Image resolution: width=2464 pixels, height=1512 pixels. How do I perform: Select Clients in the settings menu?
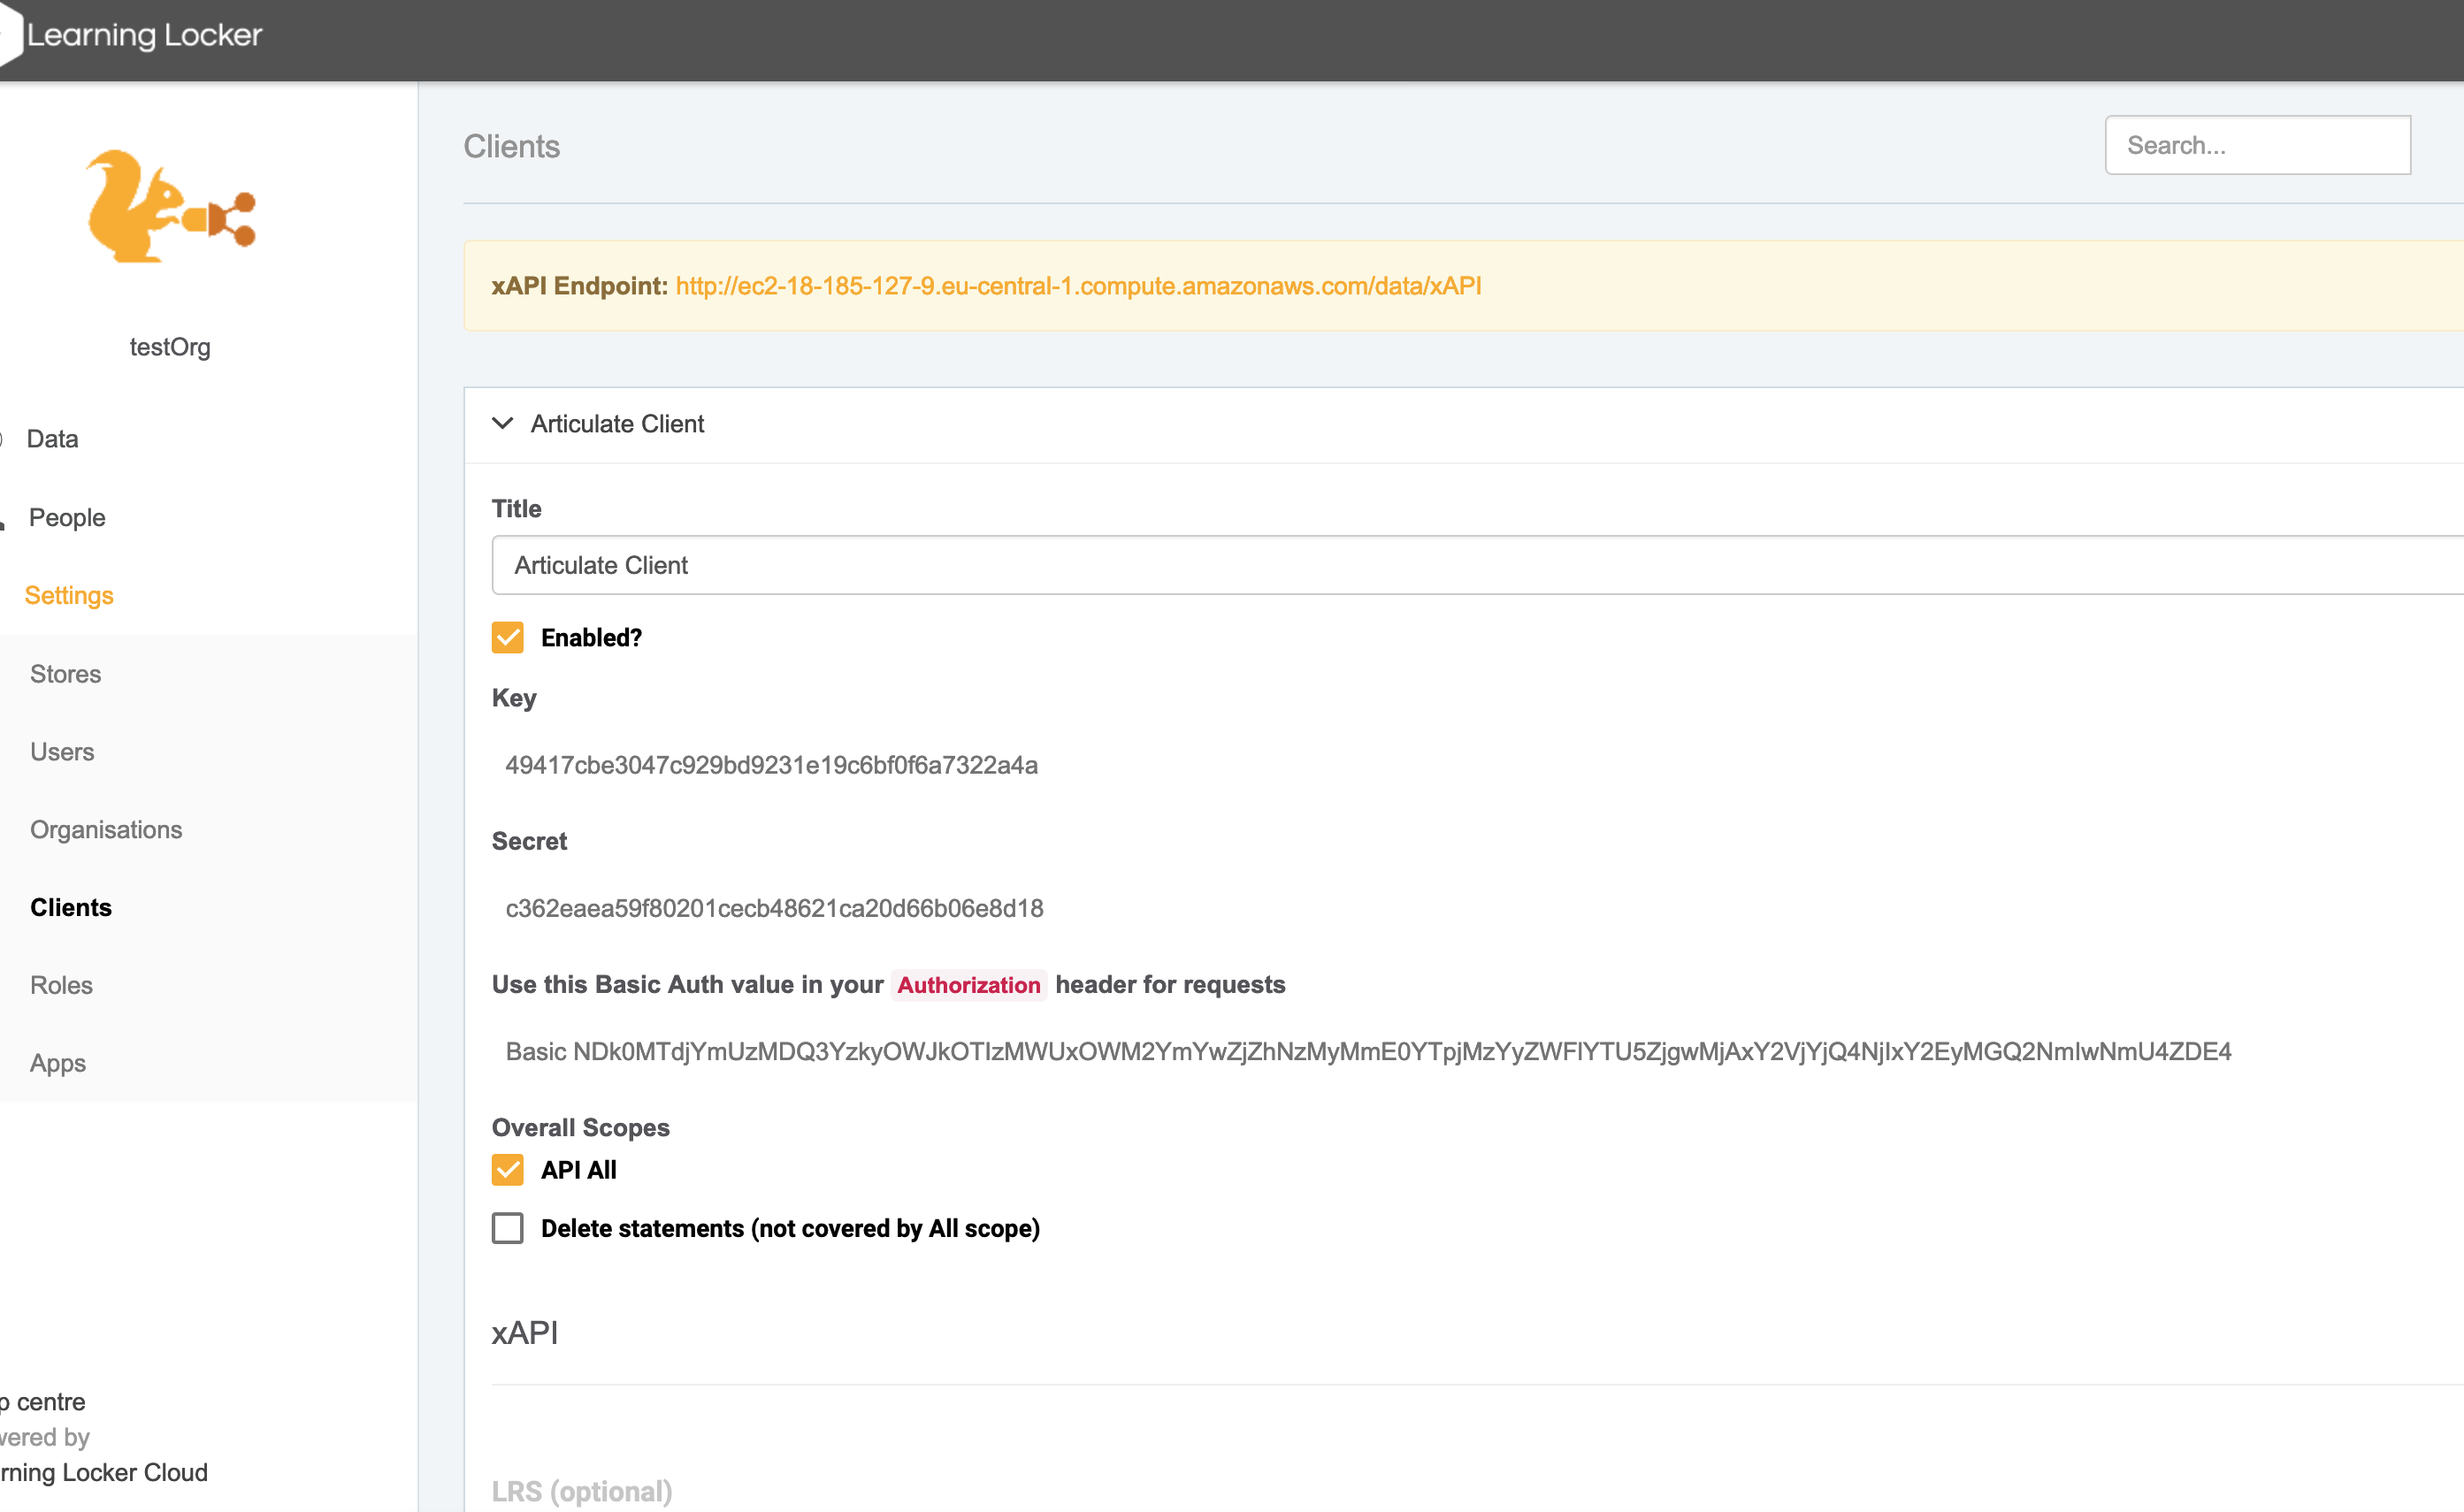pos(71,907)
